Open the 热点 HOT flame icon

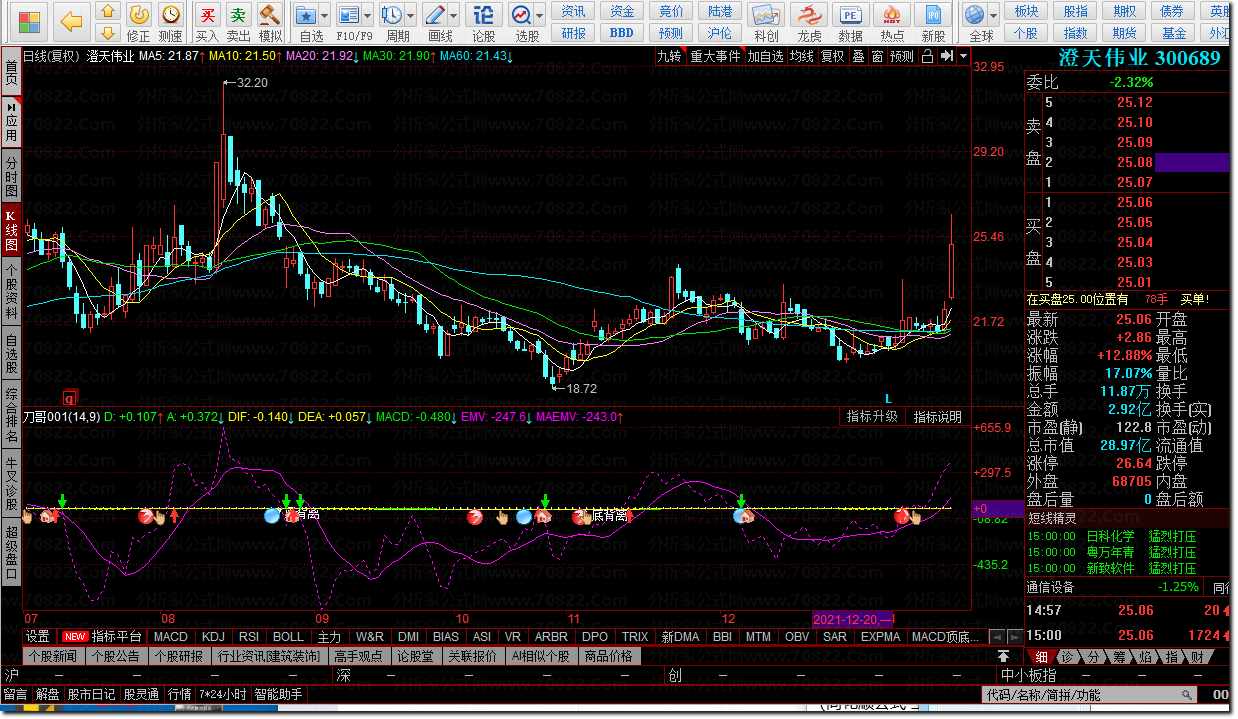point(892,15)
